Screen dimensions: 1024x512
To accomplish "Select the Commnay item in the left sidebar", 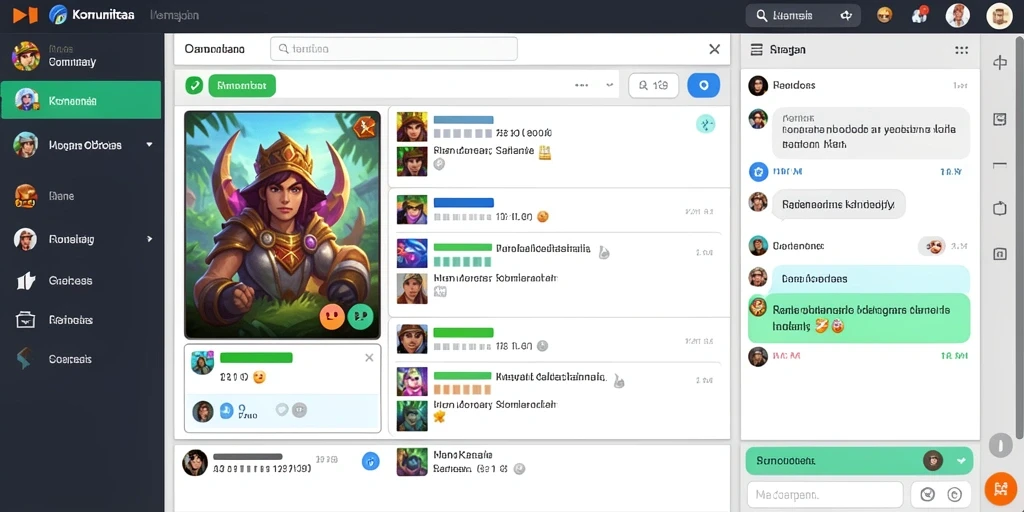I will (81, 57).
